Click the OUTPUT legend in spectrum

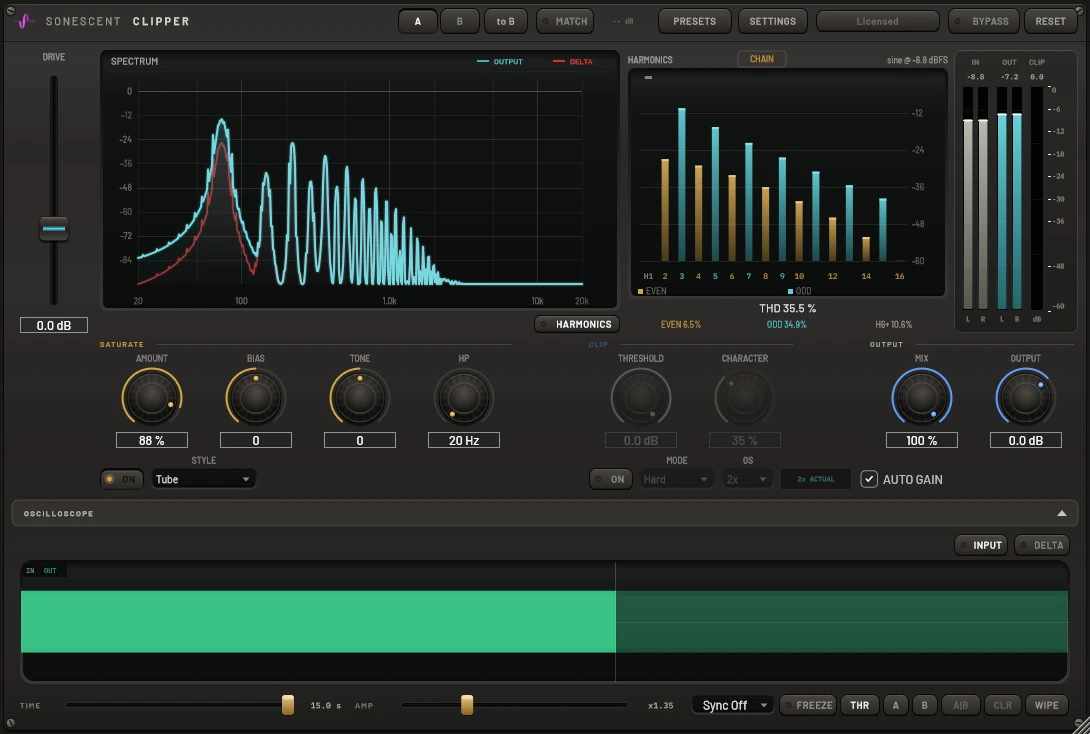(500, 62)
